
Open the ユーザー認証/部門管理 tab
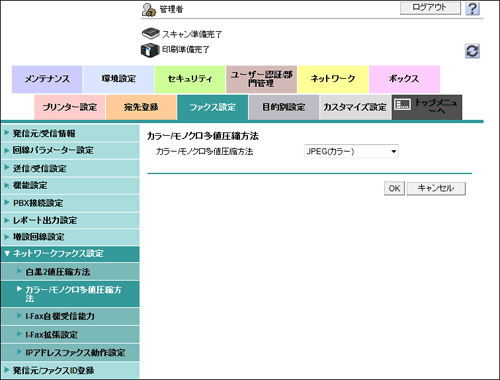pyautogui.click(x=261, y=79)
